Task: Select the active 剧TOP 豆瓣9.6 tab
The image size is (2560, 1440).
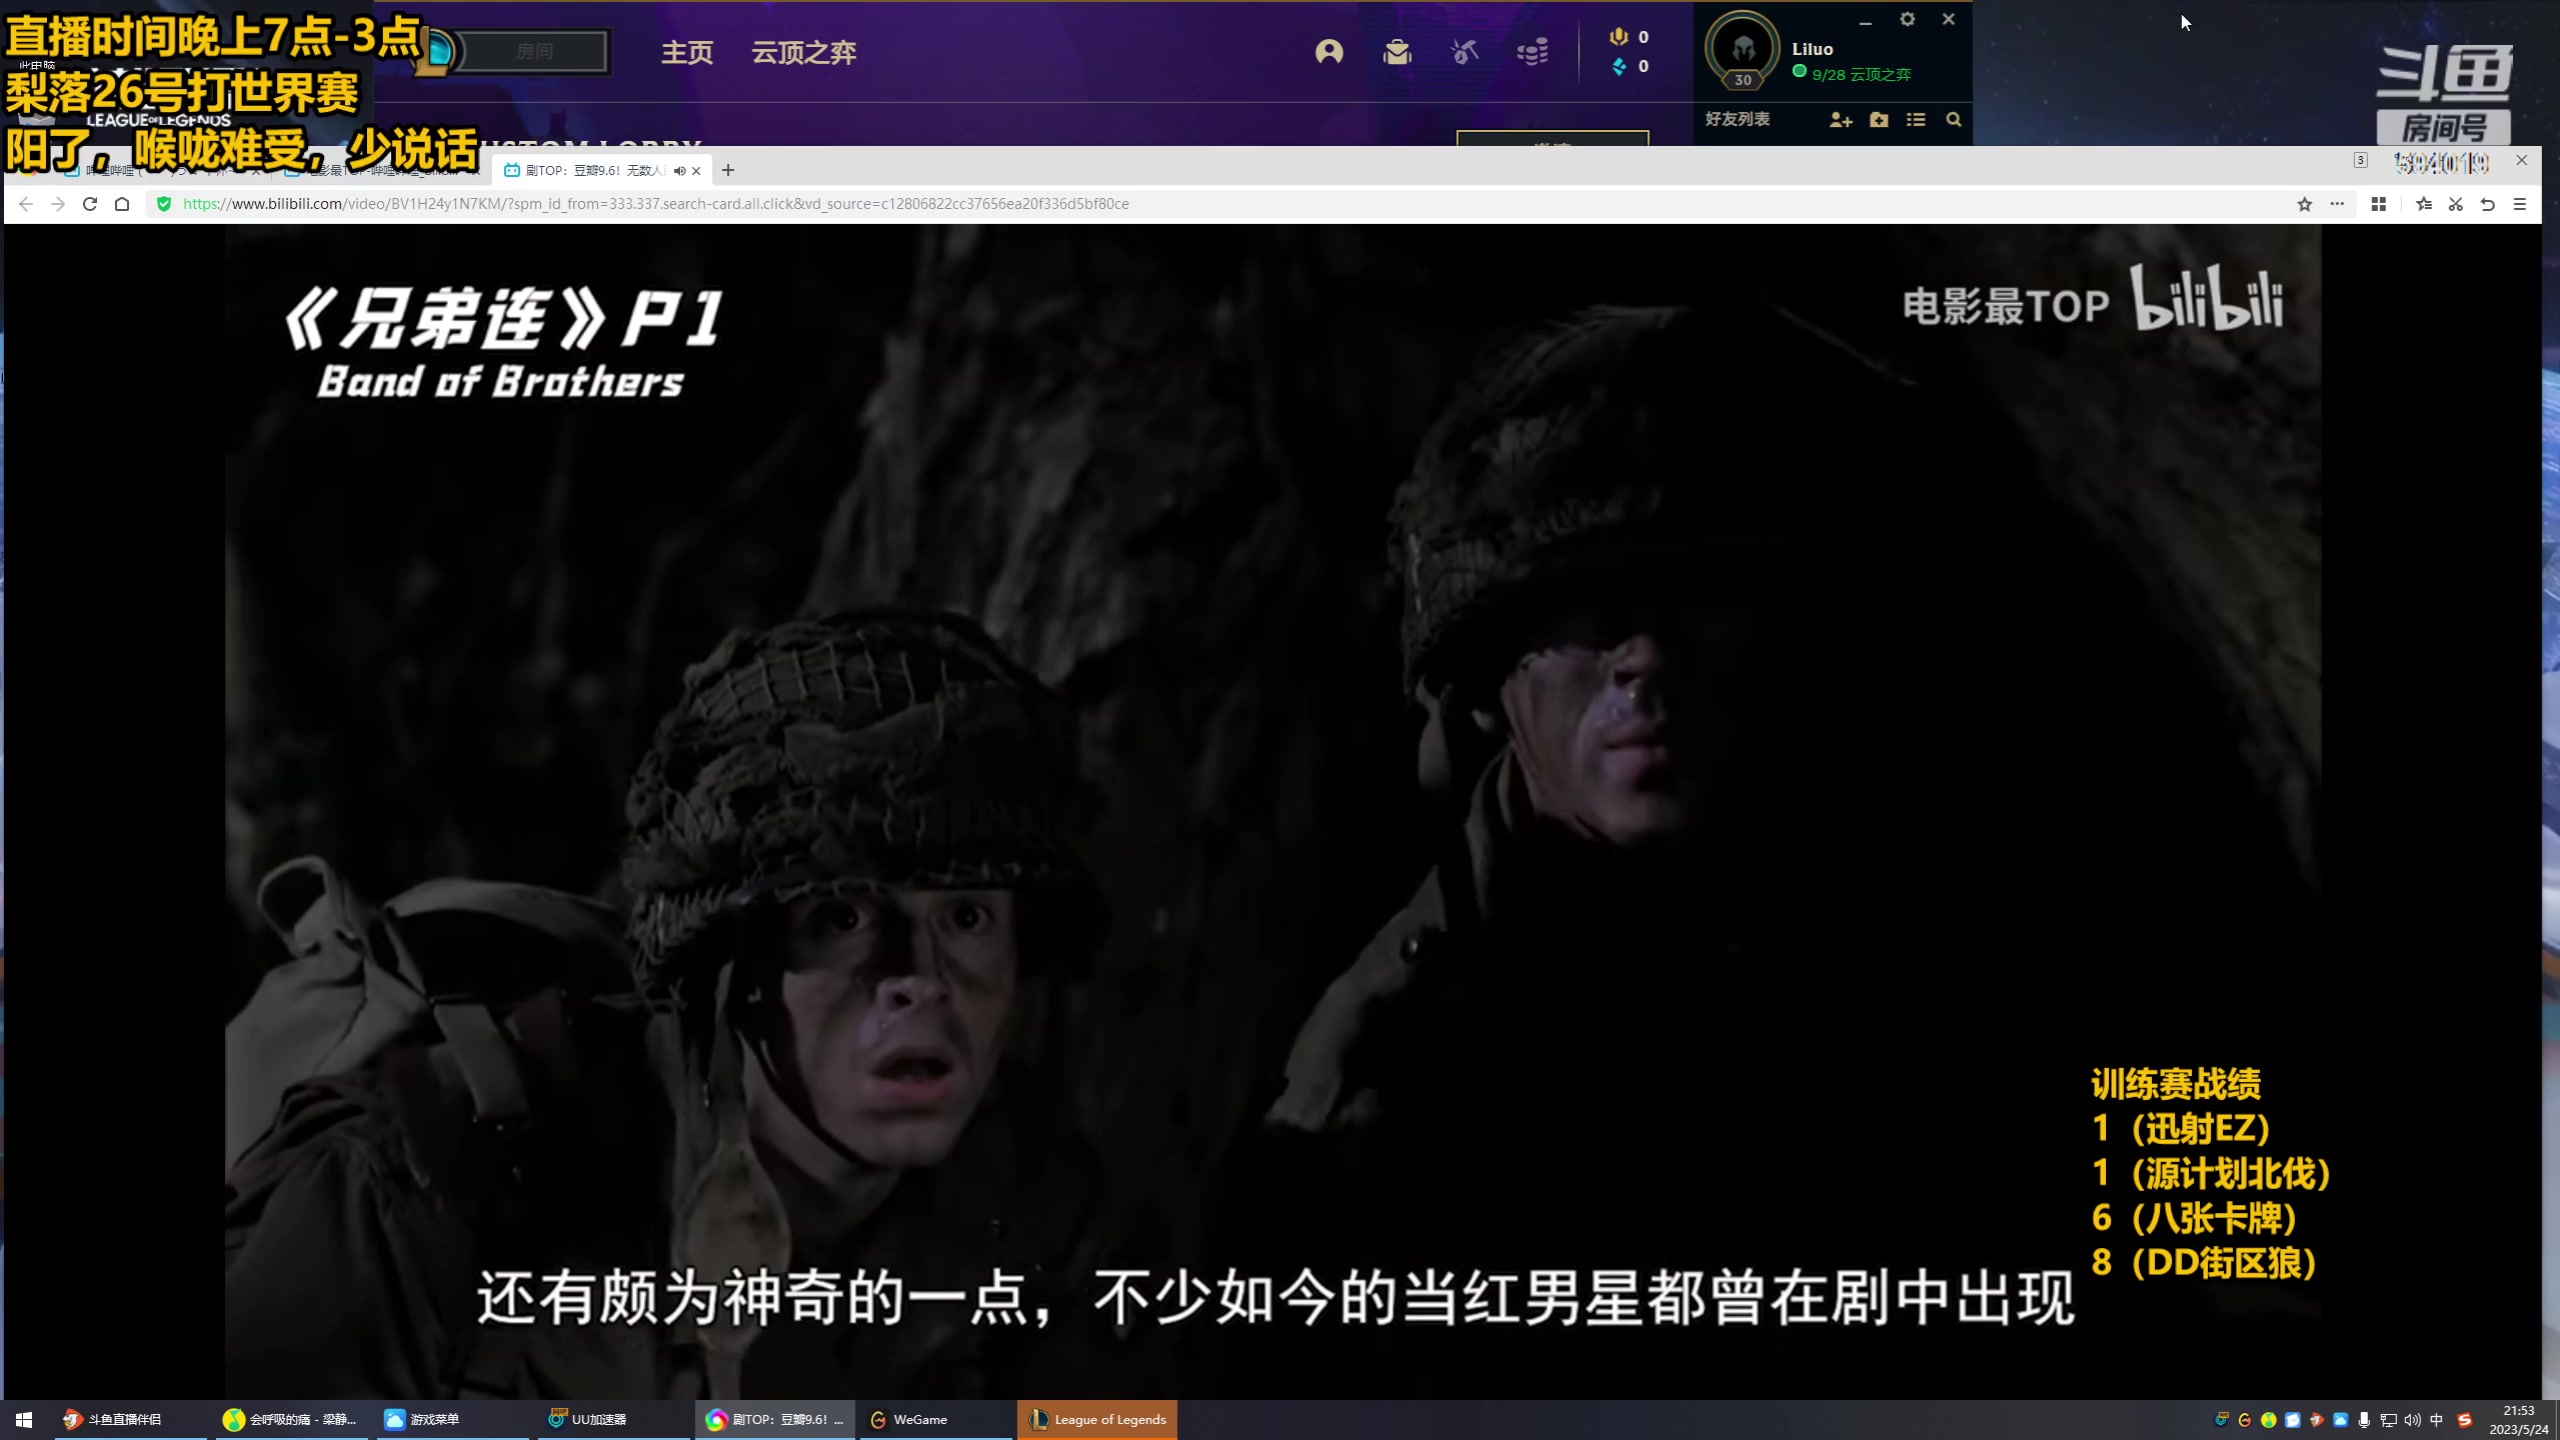Action: pos(600,171)
